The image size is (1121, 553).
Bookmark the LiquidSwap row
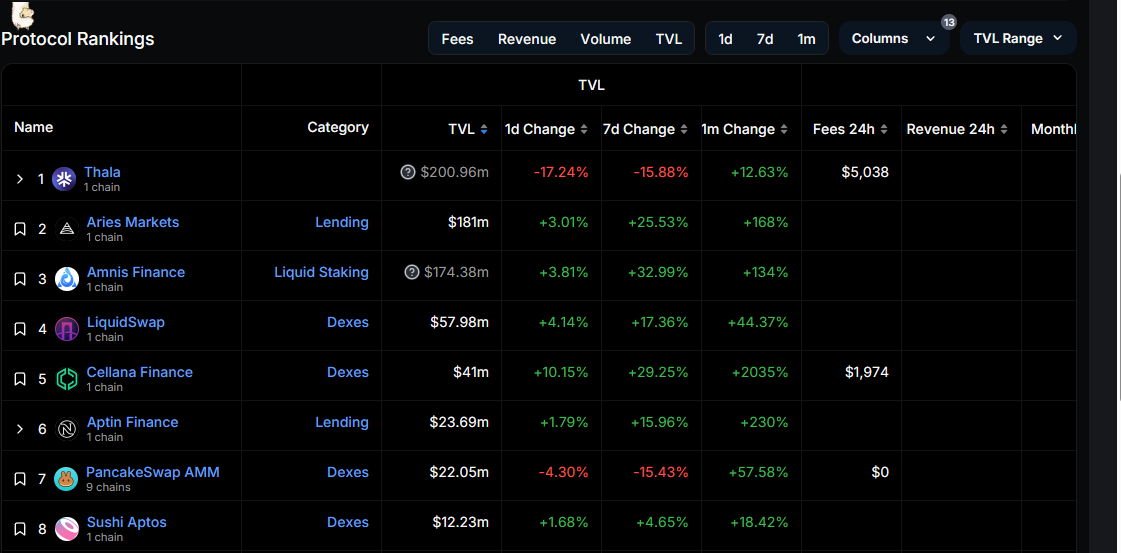point(20,329)
